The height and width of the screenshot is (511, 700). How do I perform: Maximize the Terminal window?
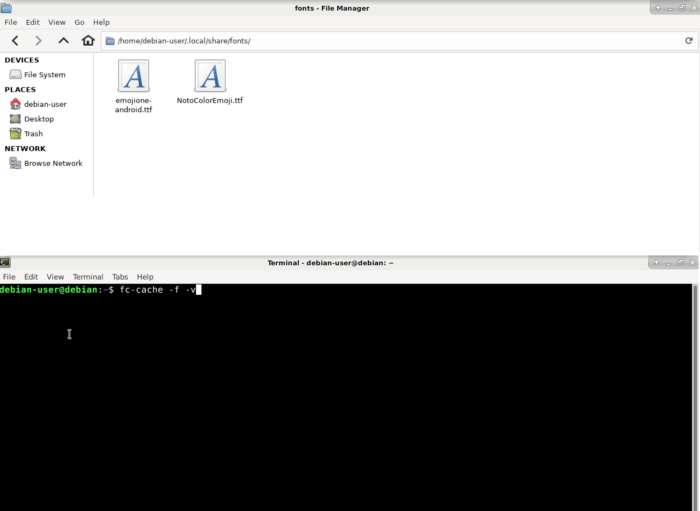coord(680,262)
